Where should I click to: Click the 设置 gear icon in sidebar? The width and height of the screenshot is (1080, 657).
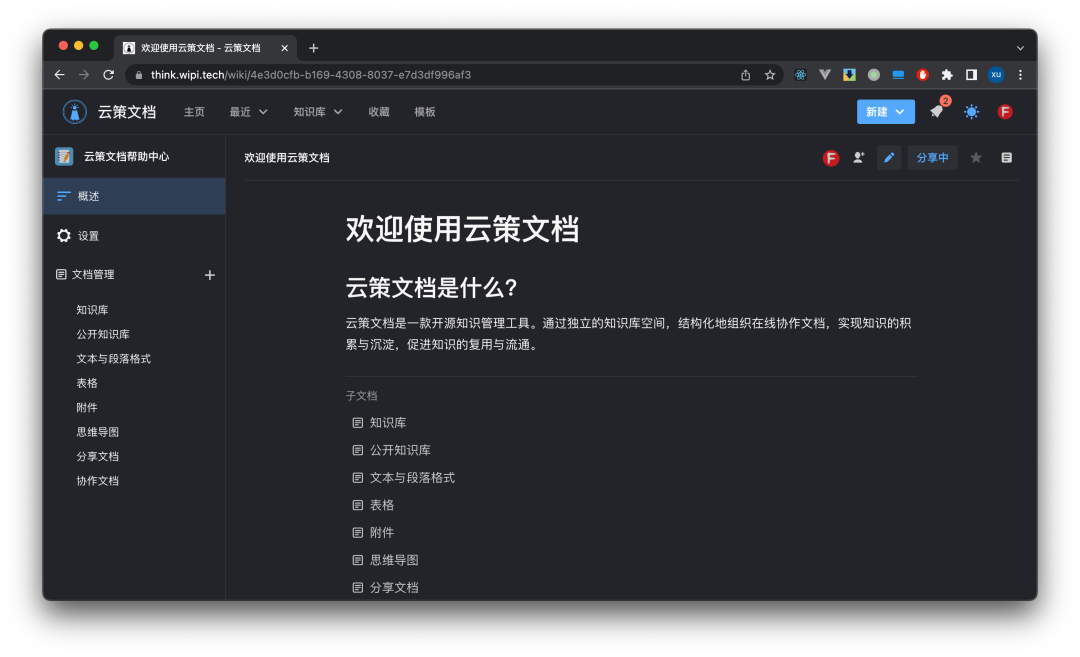[x=64, y=236]
